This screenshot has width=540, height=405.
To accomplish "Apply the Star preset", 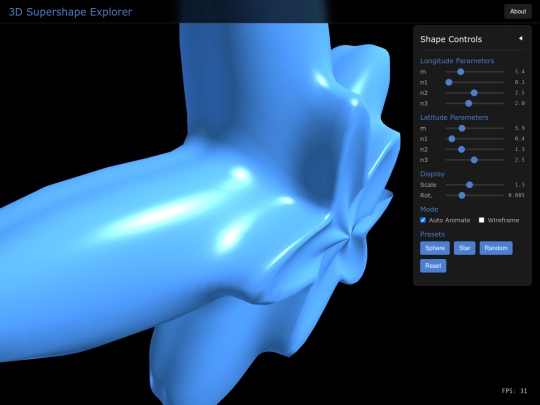I will pos(465,248).
